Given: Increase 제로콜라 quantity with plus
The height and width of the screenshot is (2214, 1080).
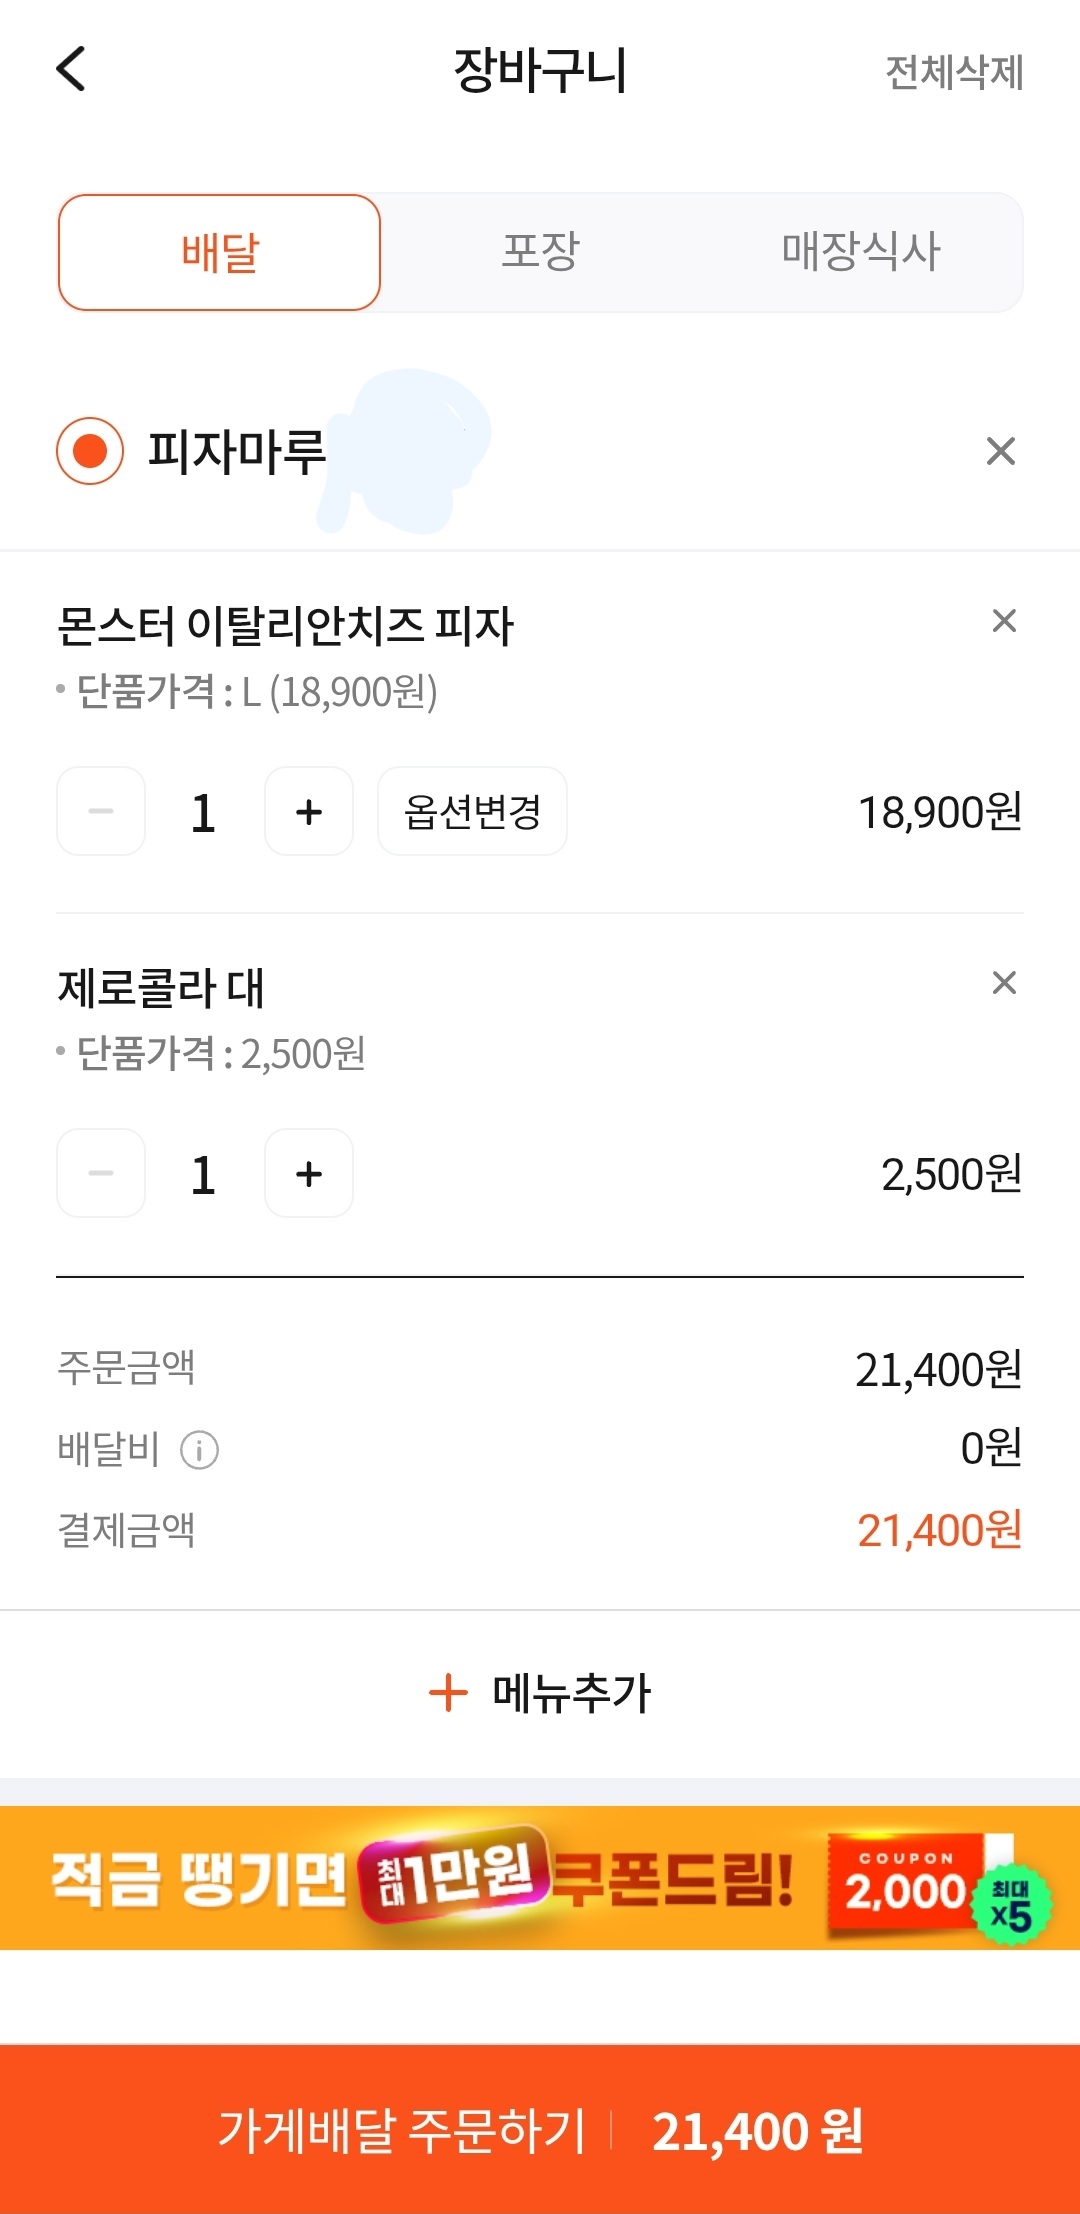Looking at the screenshot, I should click(x=309, y=1173).
